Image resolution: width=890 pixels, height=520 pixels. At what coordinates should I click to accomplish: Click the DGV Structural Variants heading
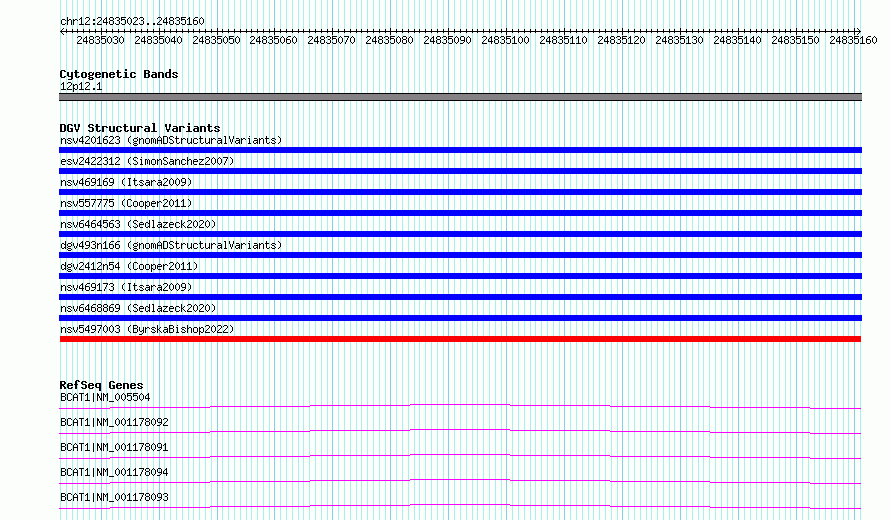(140, 128)
